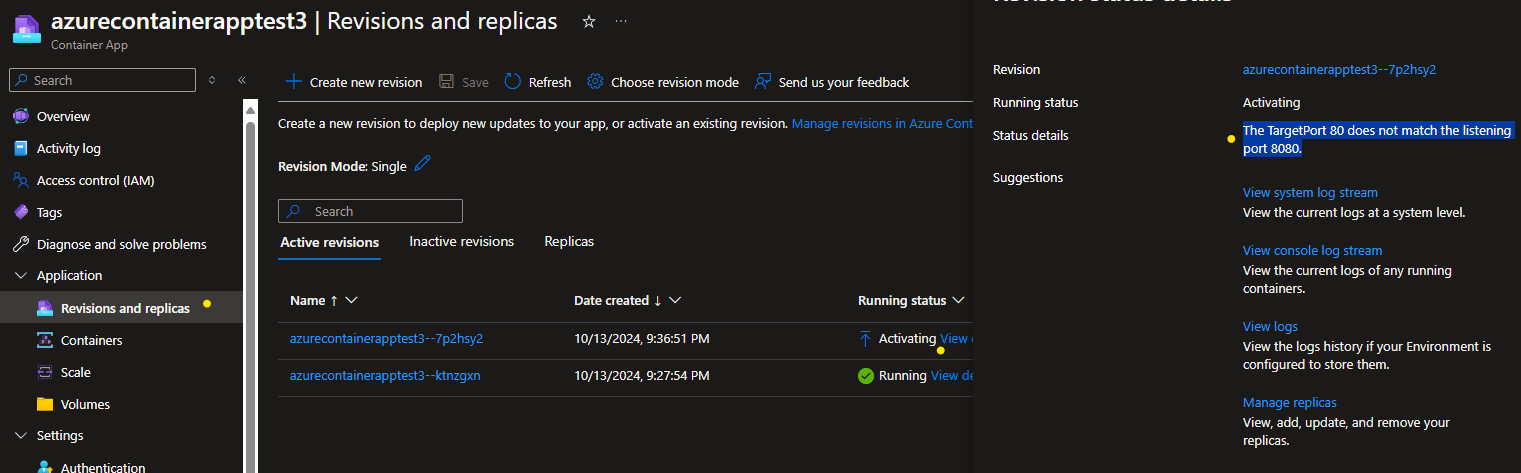Click the Container App resource icon
Image resolution: width=1521 pixels, height=473 pixels.
[26, 28]
